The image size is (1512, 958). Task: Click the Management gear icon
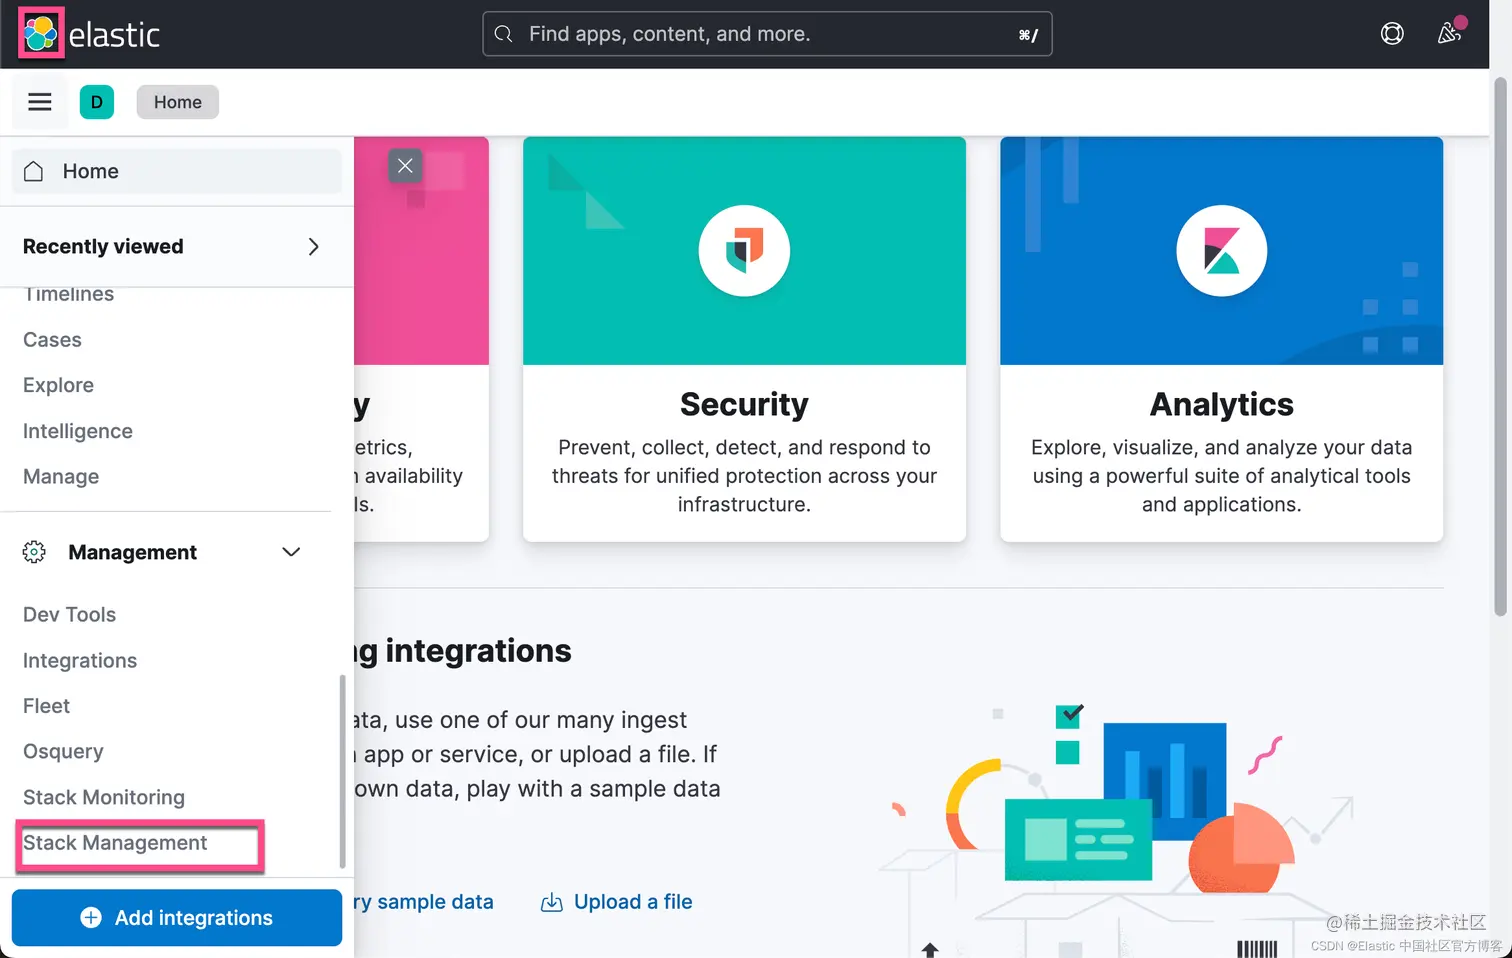[x=34, y=552]
